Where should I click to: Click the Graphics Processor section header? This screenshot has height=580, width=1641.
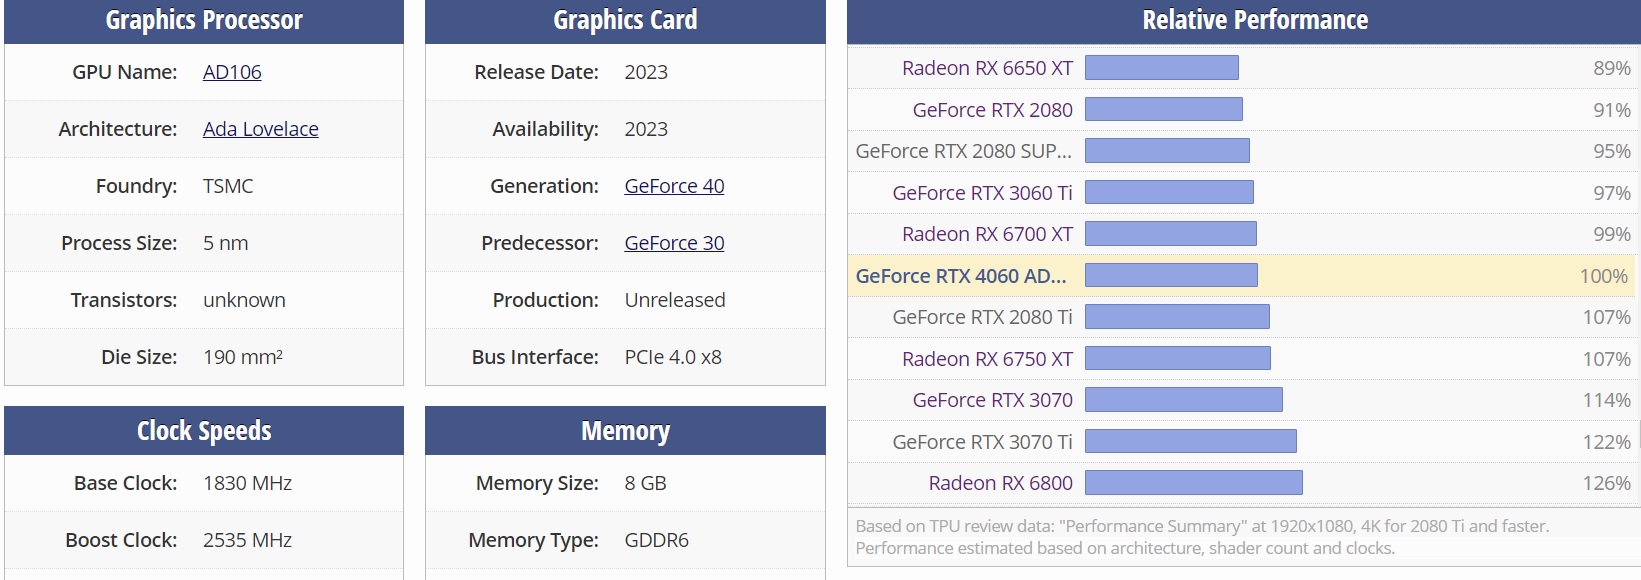(x=204, y=20)
